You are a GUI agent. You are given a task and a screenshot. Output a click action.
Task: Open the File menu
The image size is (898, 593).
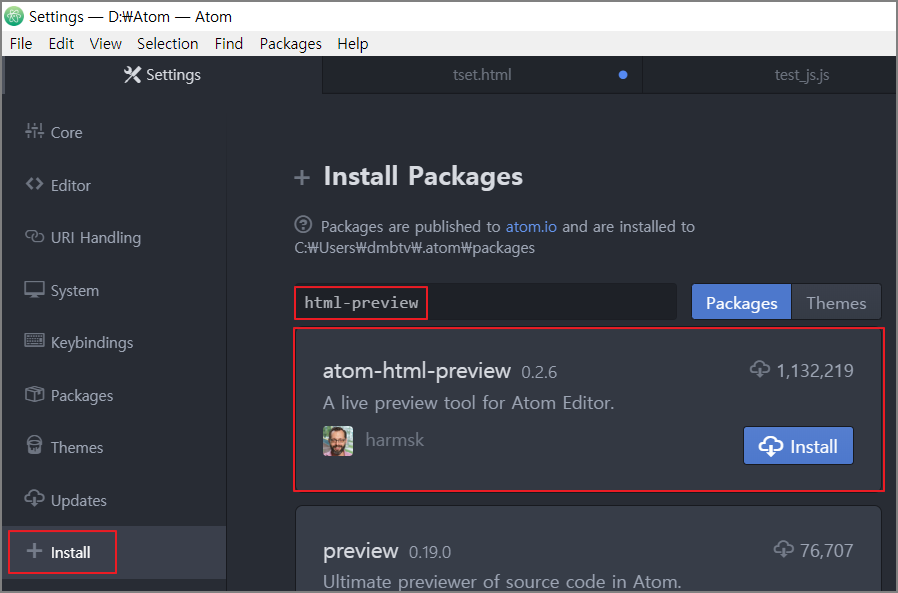pos(21,44)
